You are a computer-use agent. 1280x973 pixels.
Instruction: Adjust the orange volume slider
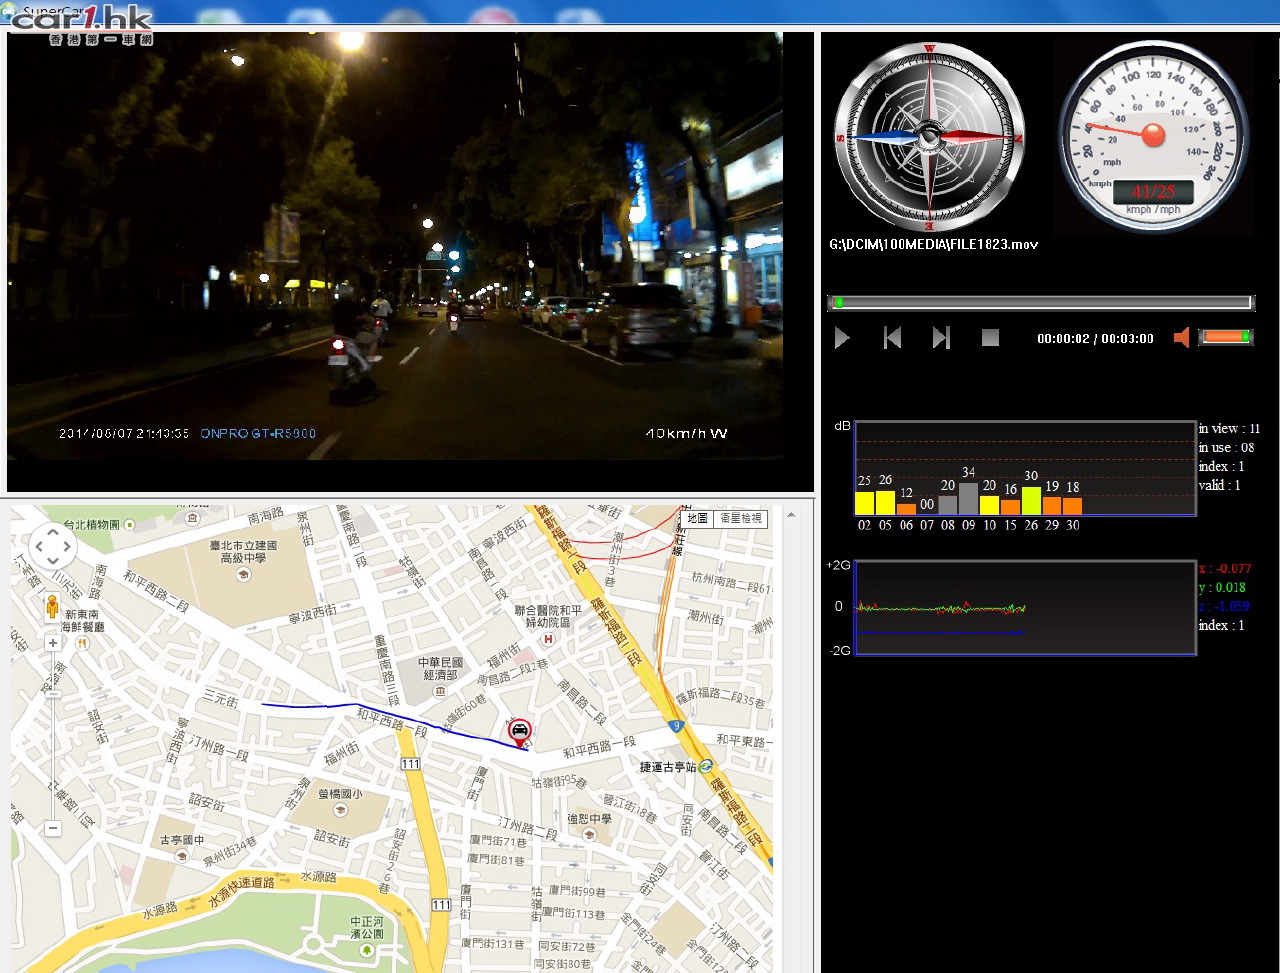1225,338
